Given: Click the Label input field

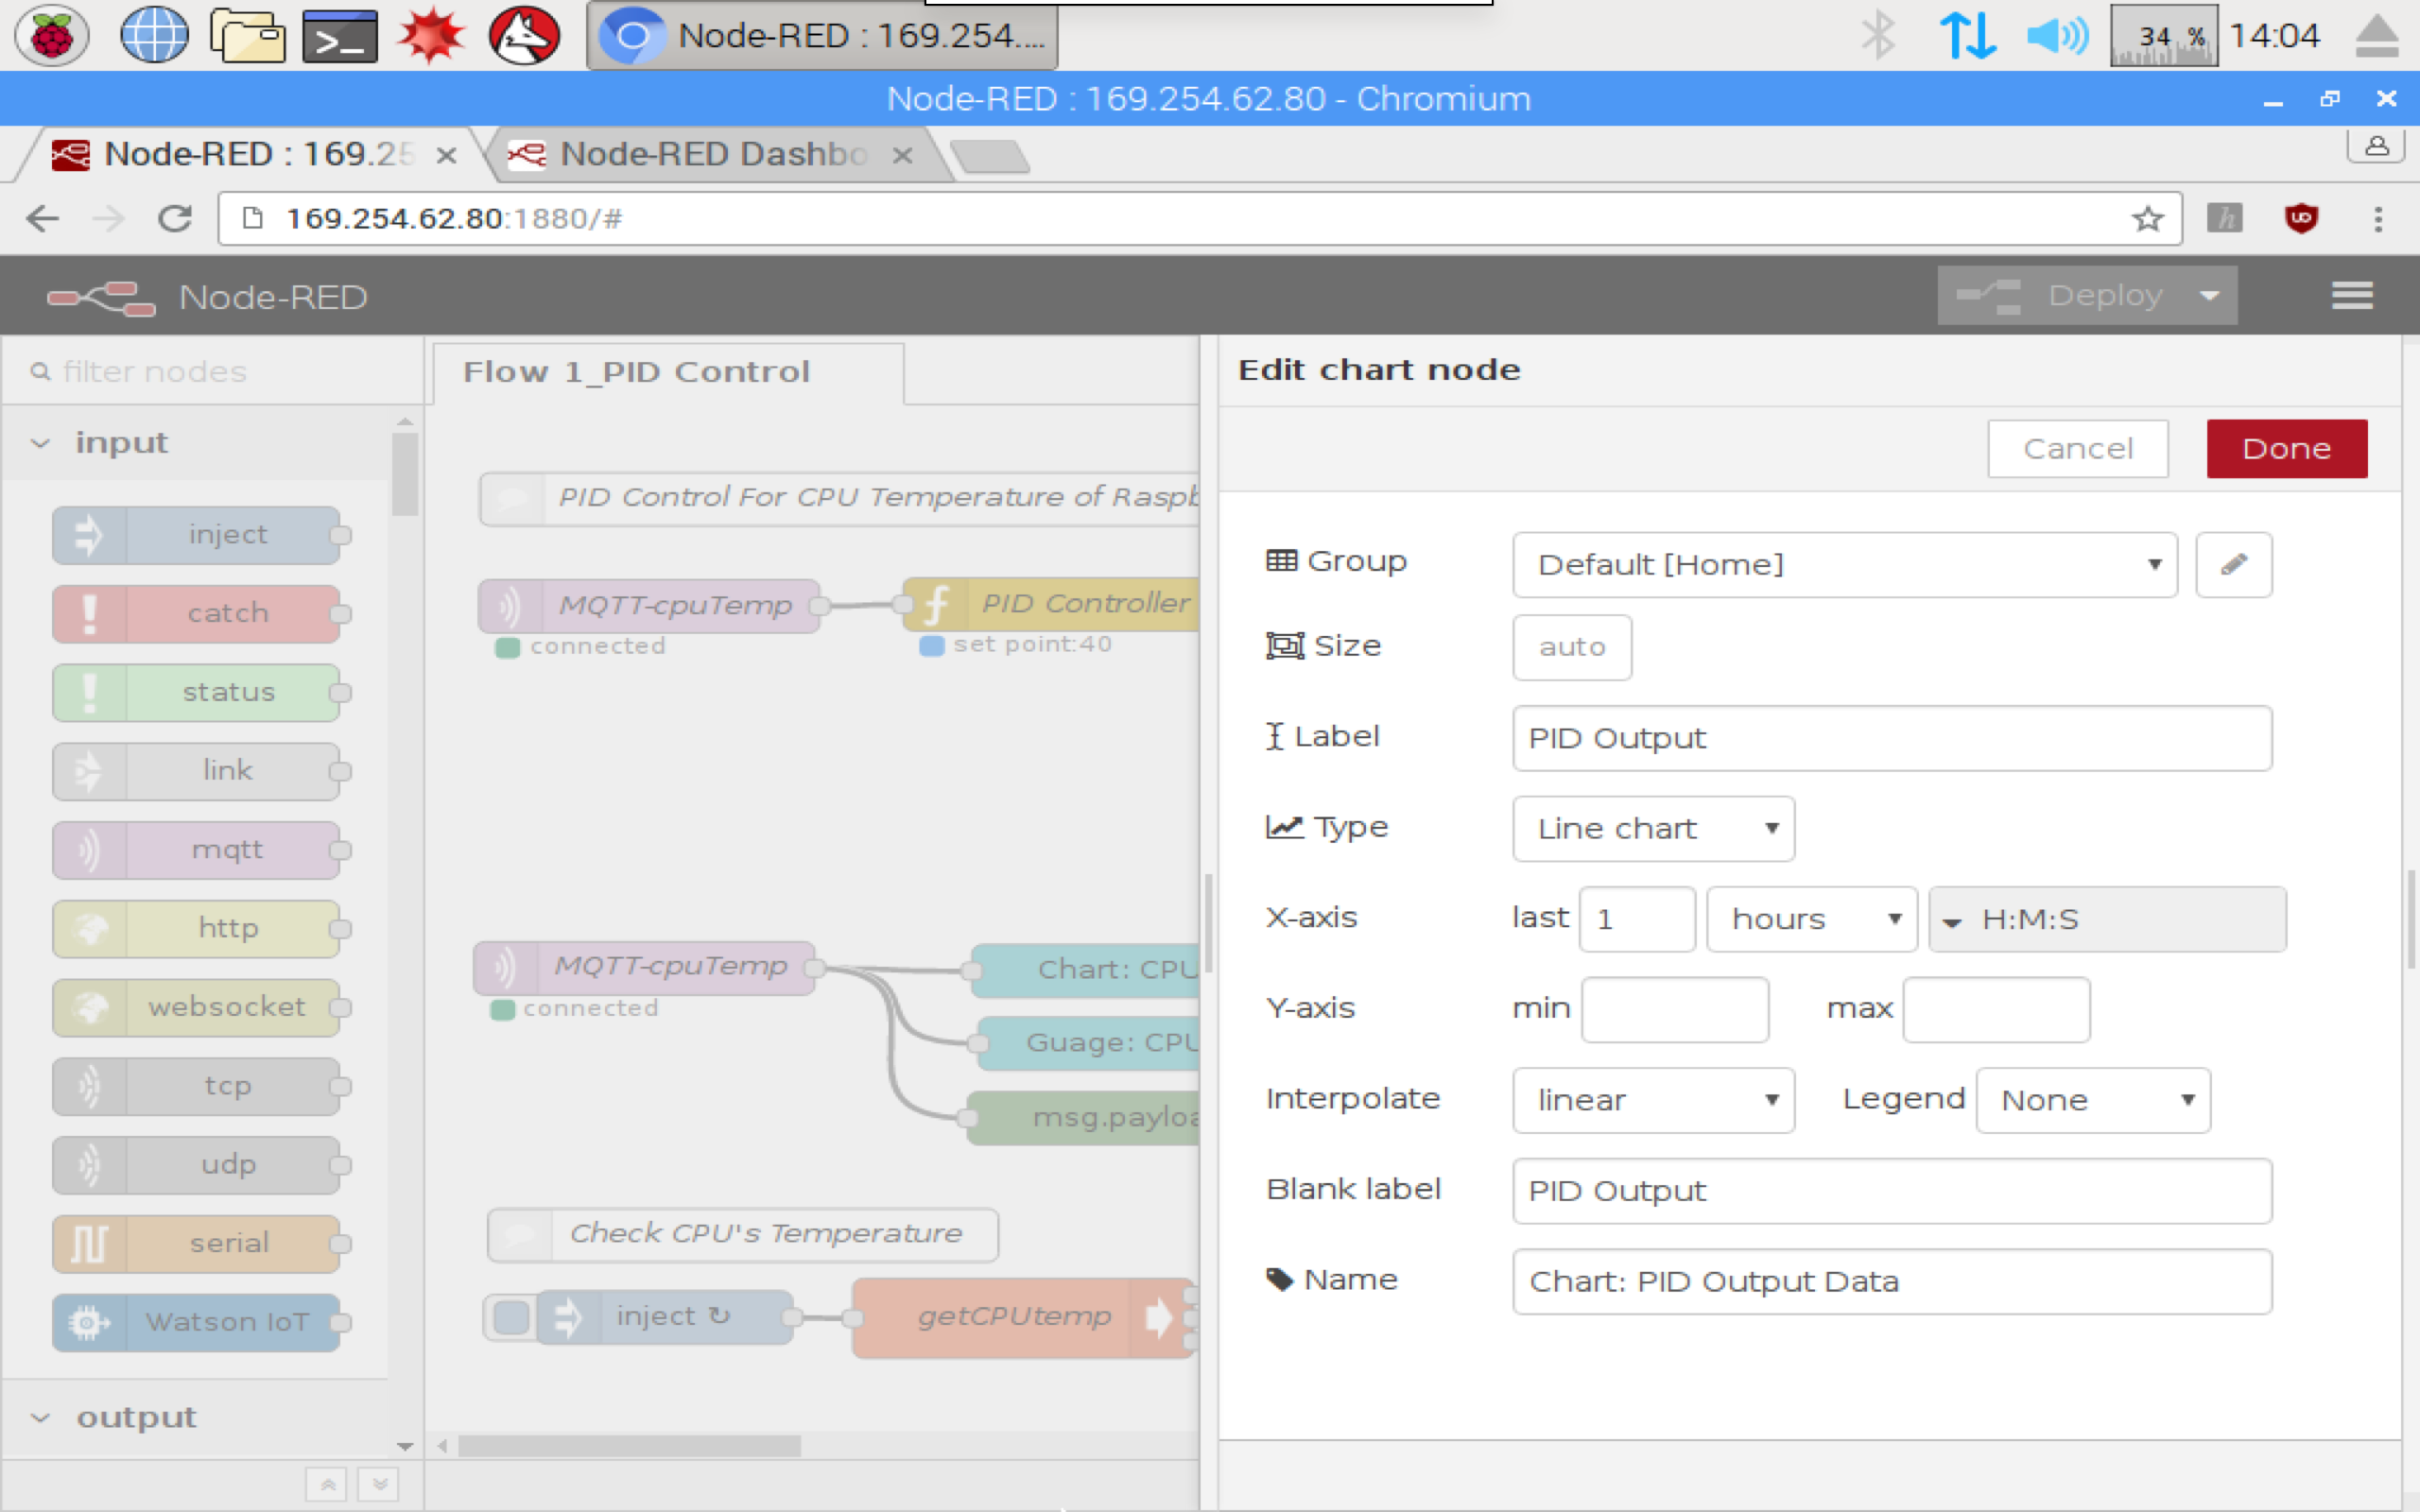Looking at the screenshot, I should (1891, 737).
